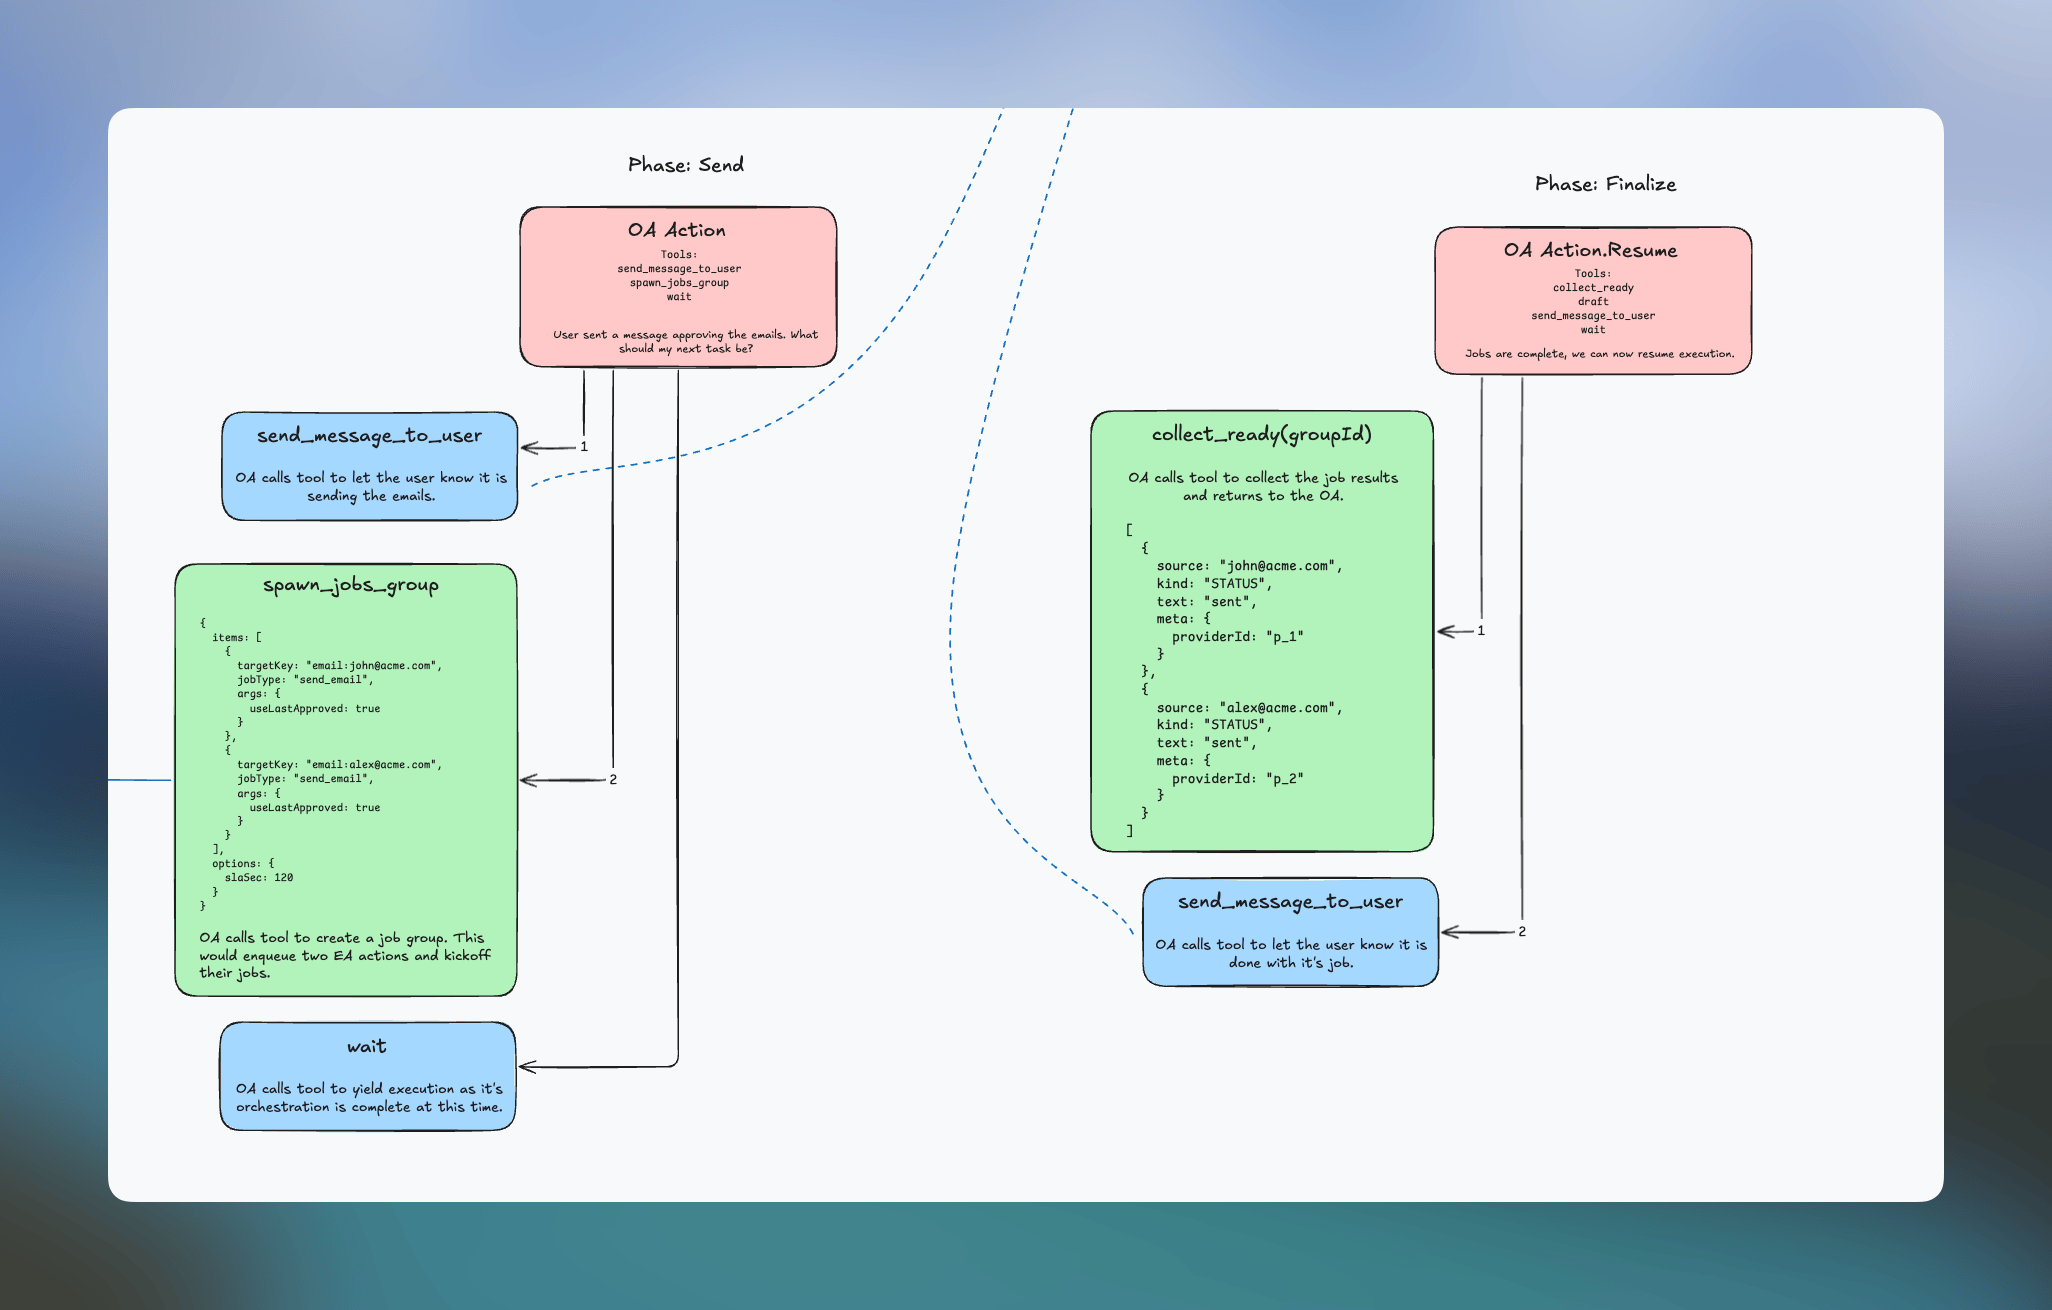2052x1310 pixels.
Task: Click the source "alex@acme.com" line in collect_ready
Action: pos(1249,708)
